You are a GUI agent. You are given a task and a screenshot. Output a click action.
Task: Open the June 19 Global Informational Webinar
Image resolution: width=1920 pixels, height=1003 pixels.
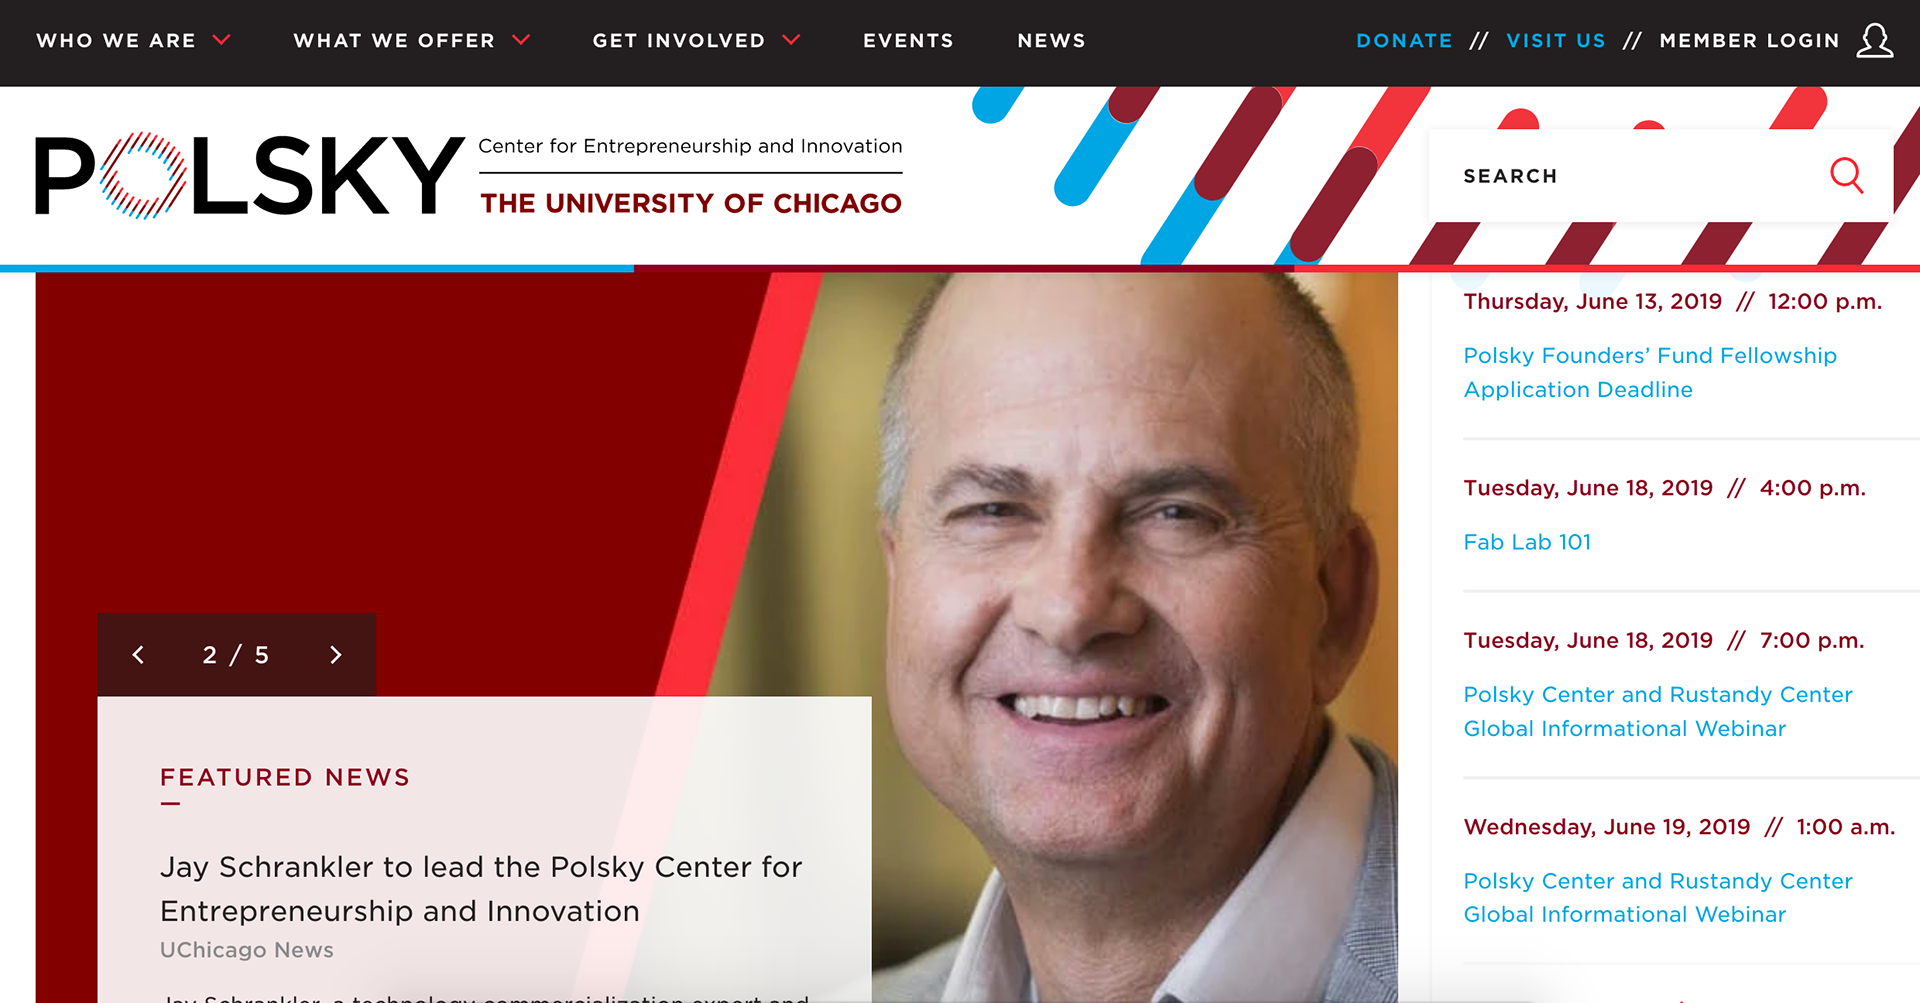click(1658, 897)
